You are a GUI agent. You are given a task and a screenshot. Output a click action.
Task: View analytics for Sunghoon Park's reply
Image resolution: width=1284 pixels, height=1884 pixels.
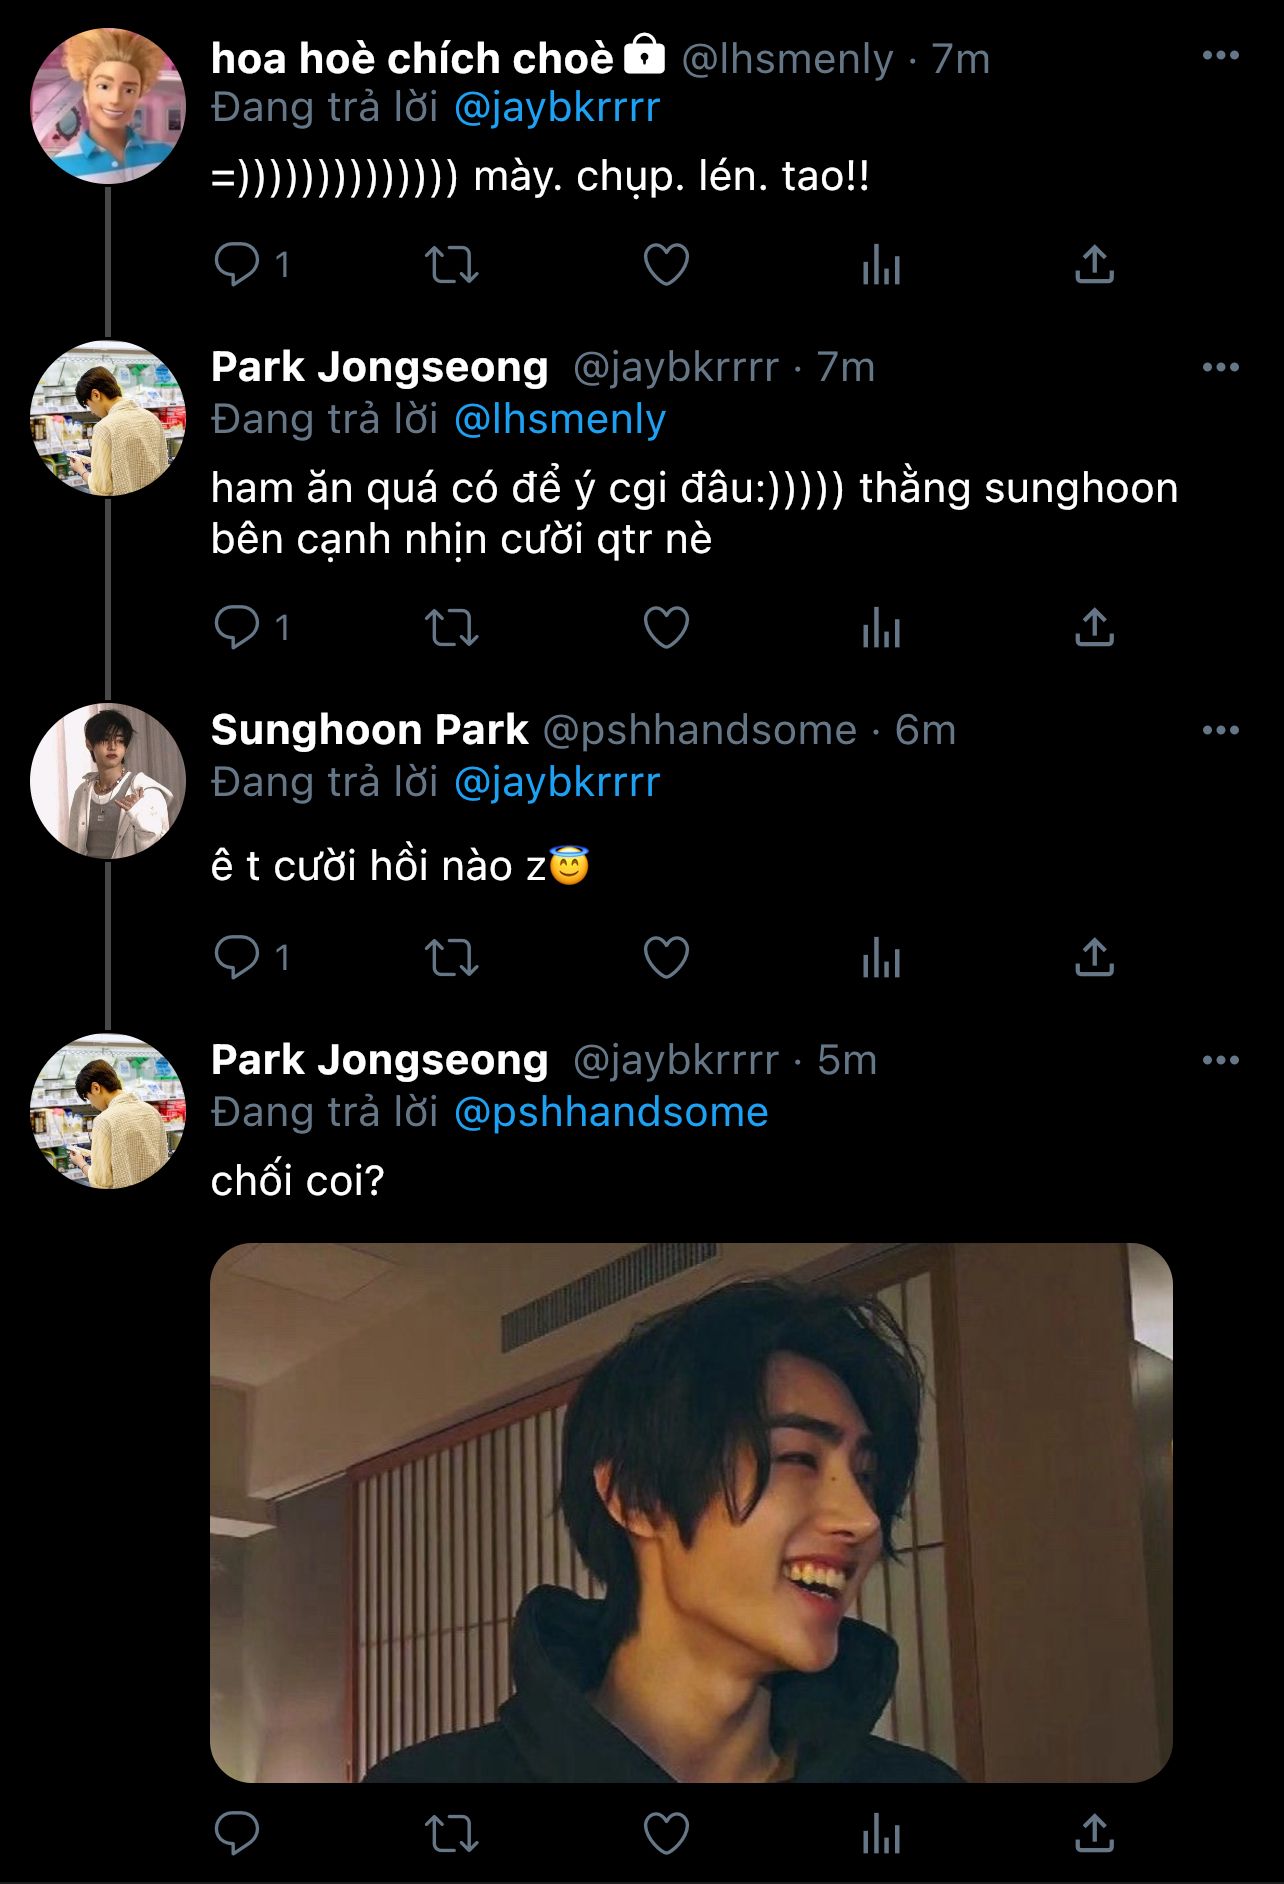pos(881,958)
